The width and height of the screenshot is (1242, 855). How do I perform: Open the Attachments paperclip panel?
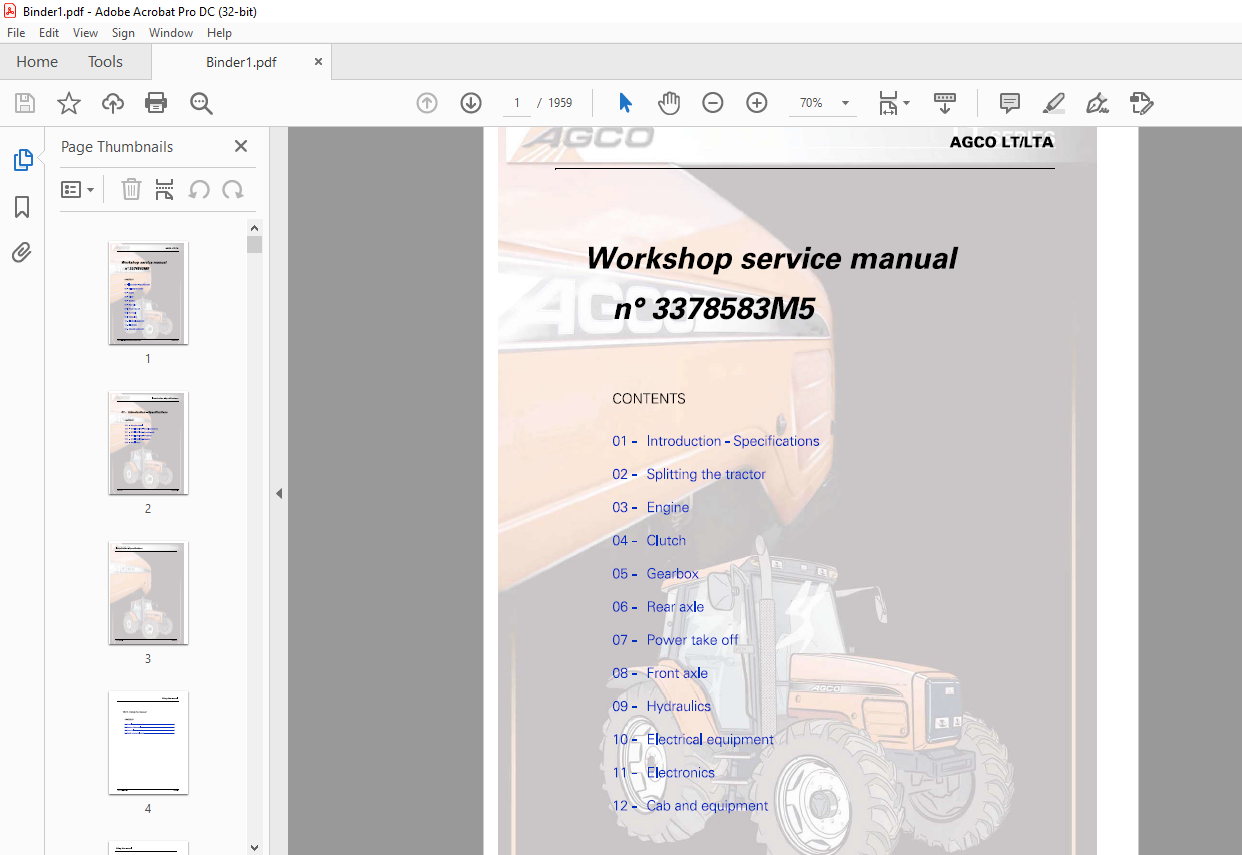[22, 252]
